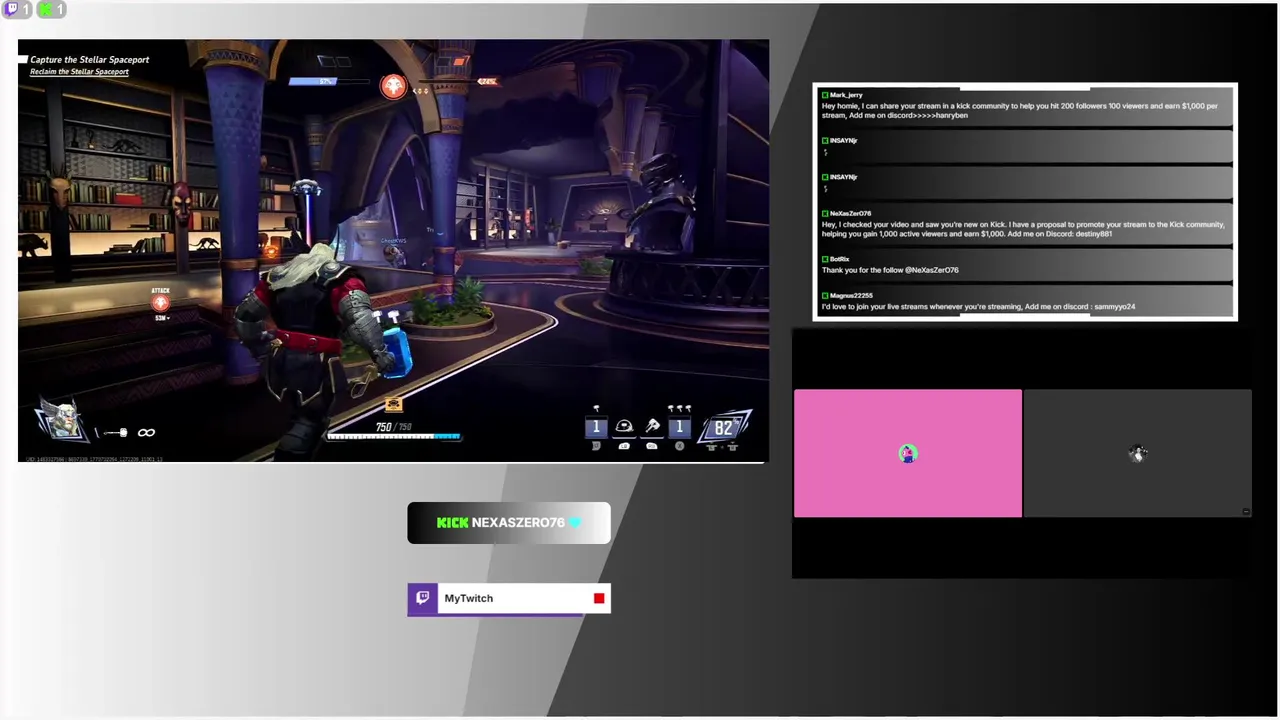Click the Kick badge beside Mark_jerry
The width and height of the screenshot is (1280, 720).
click(825, 95)
